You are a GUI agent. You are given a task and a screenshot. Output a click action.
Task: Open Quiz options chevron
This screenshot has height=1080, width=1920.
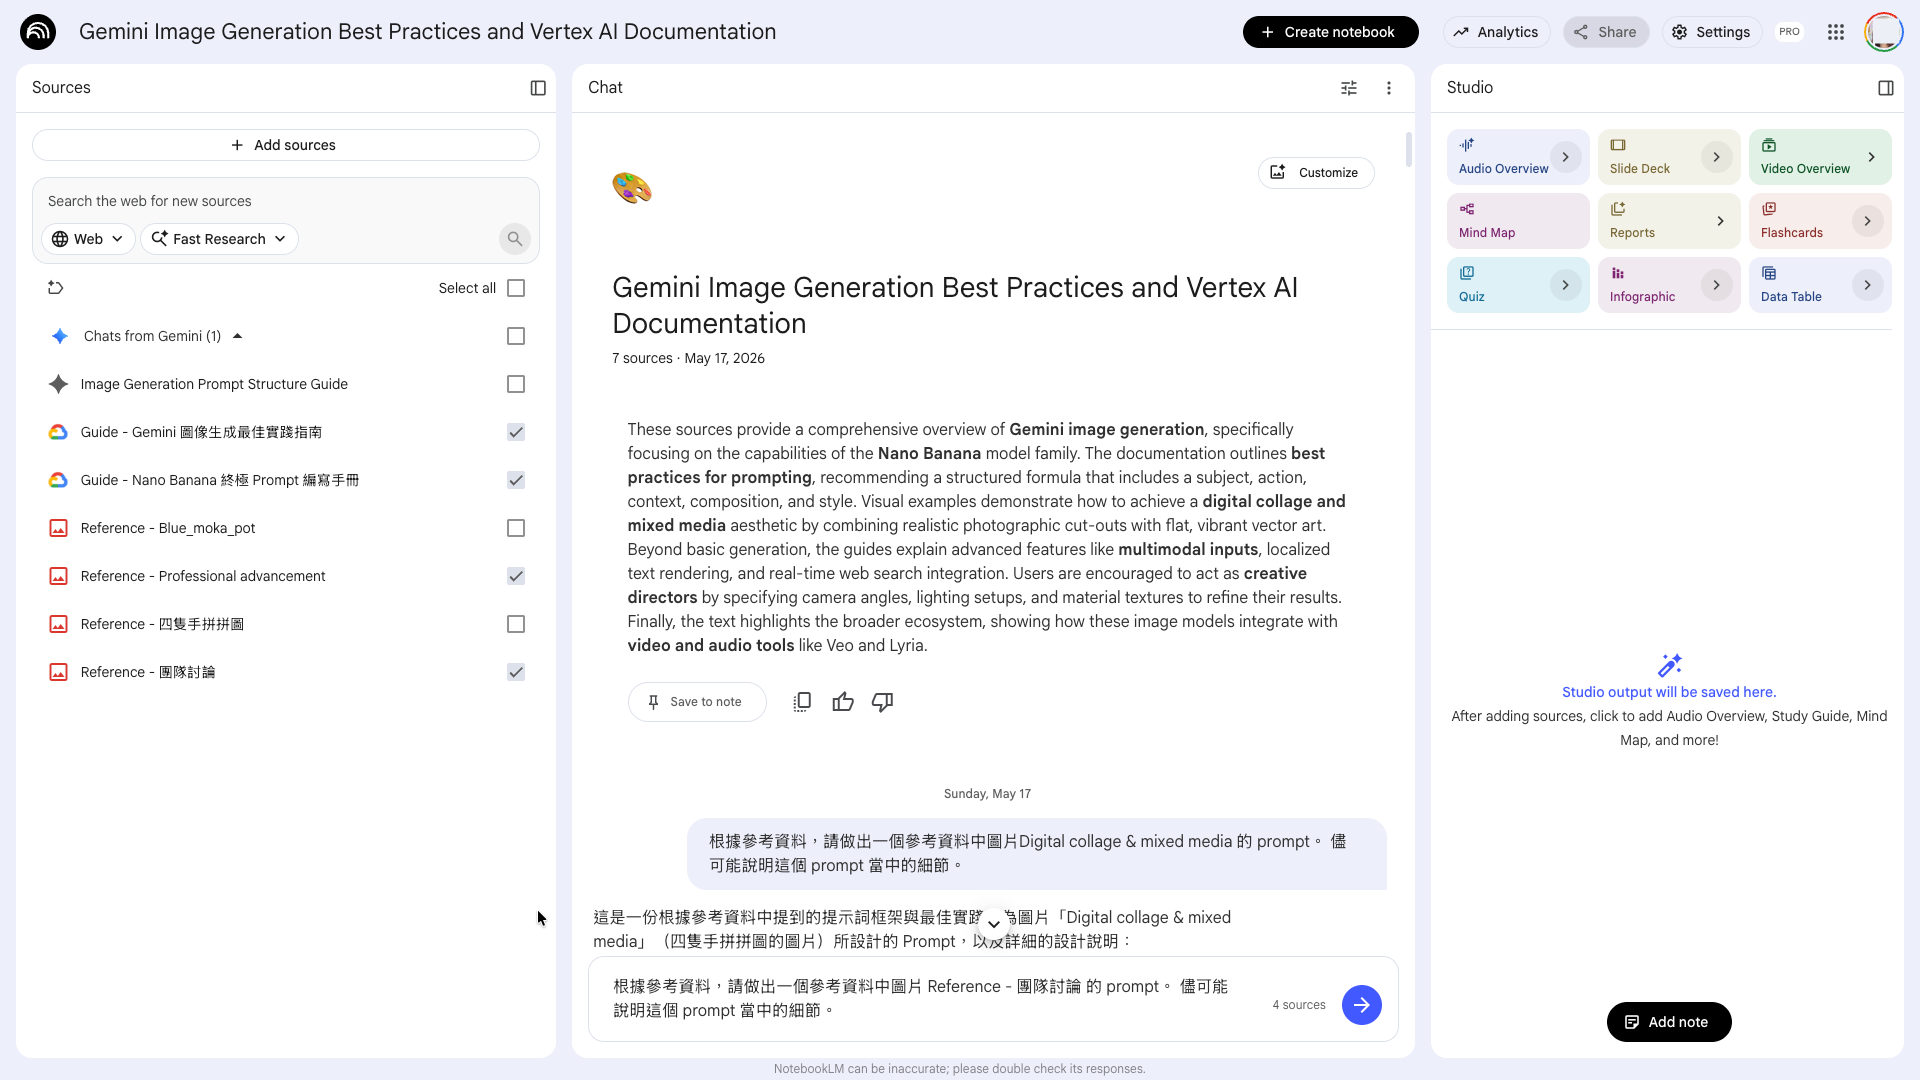(1566, 285)
